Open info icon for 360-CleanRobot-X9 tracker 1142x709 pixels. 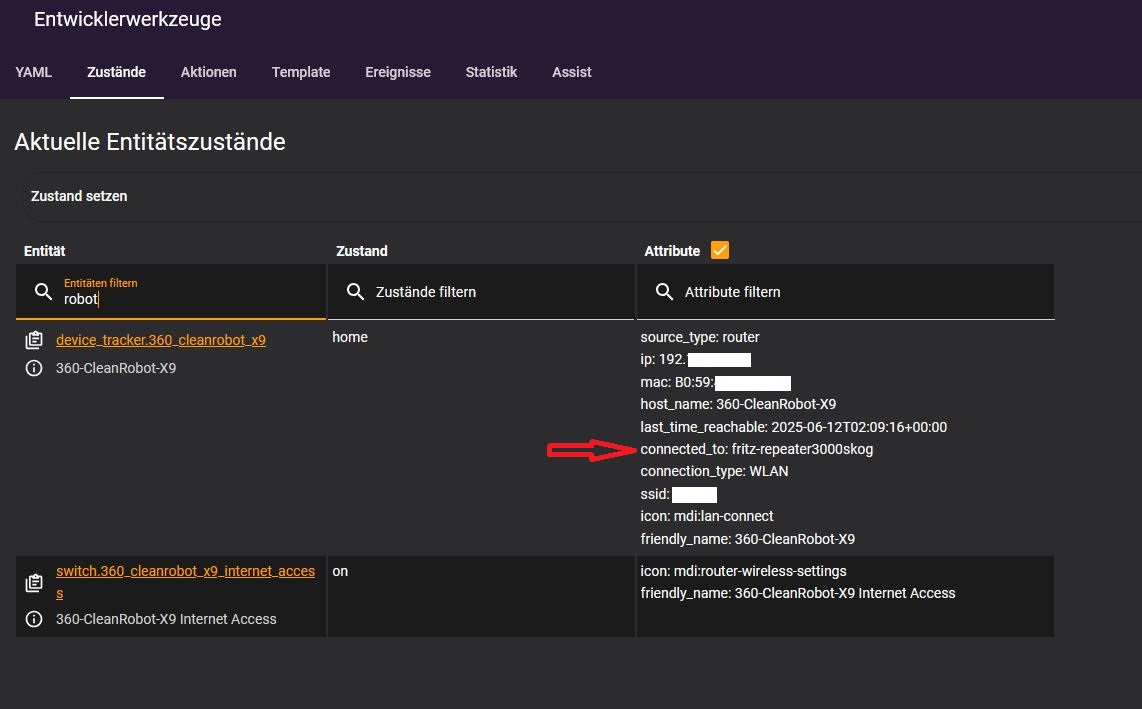34,368
